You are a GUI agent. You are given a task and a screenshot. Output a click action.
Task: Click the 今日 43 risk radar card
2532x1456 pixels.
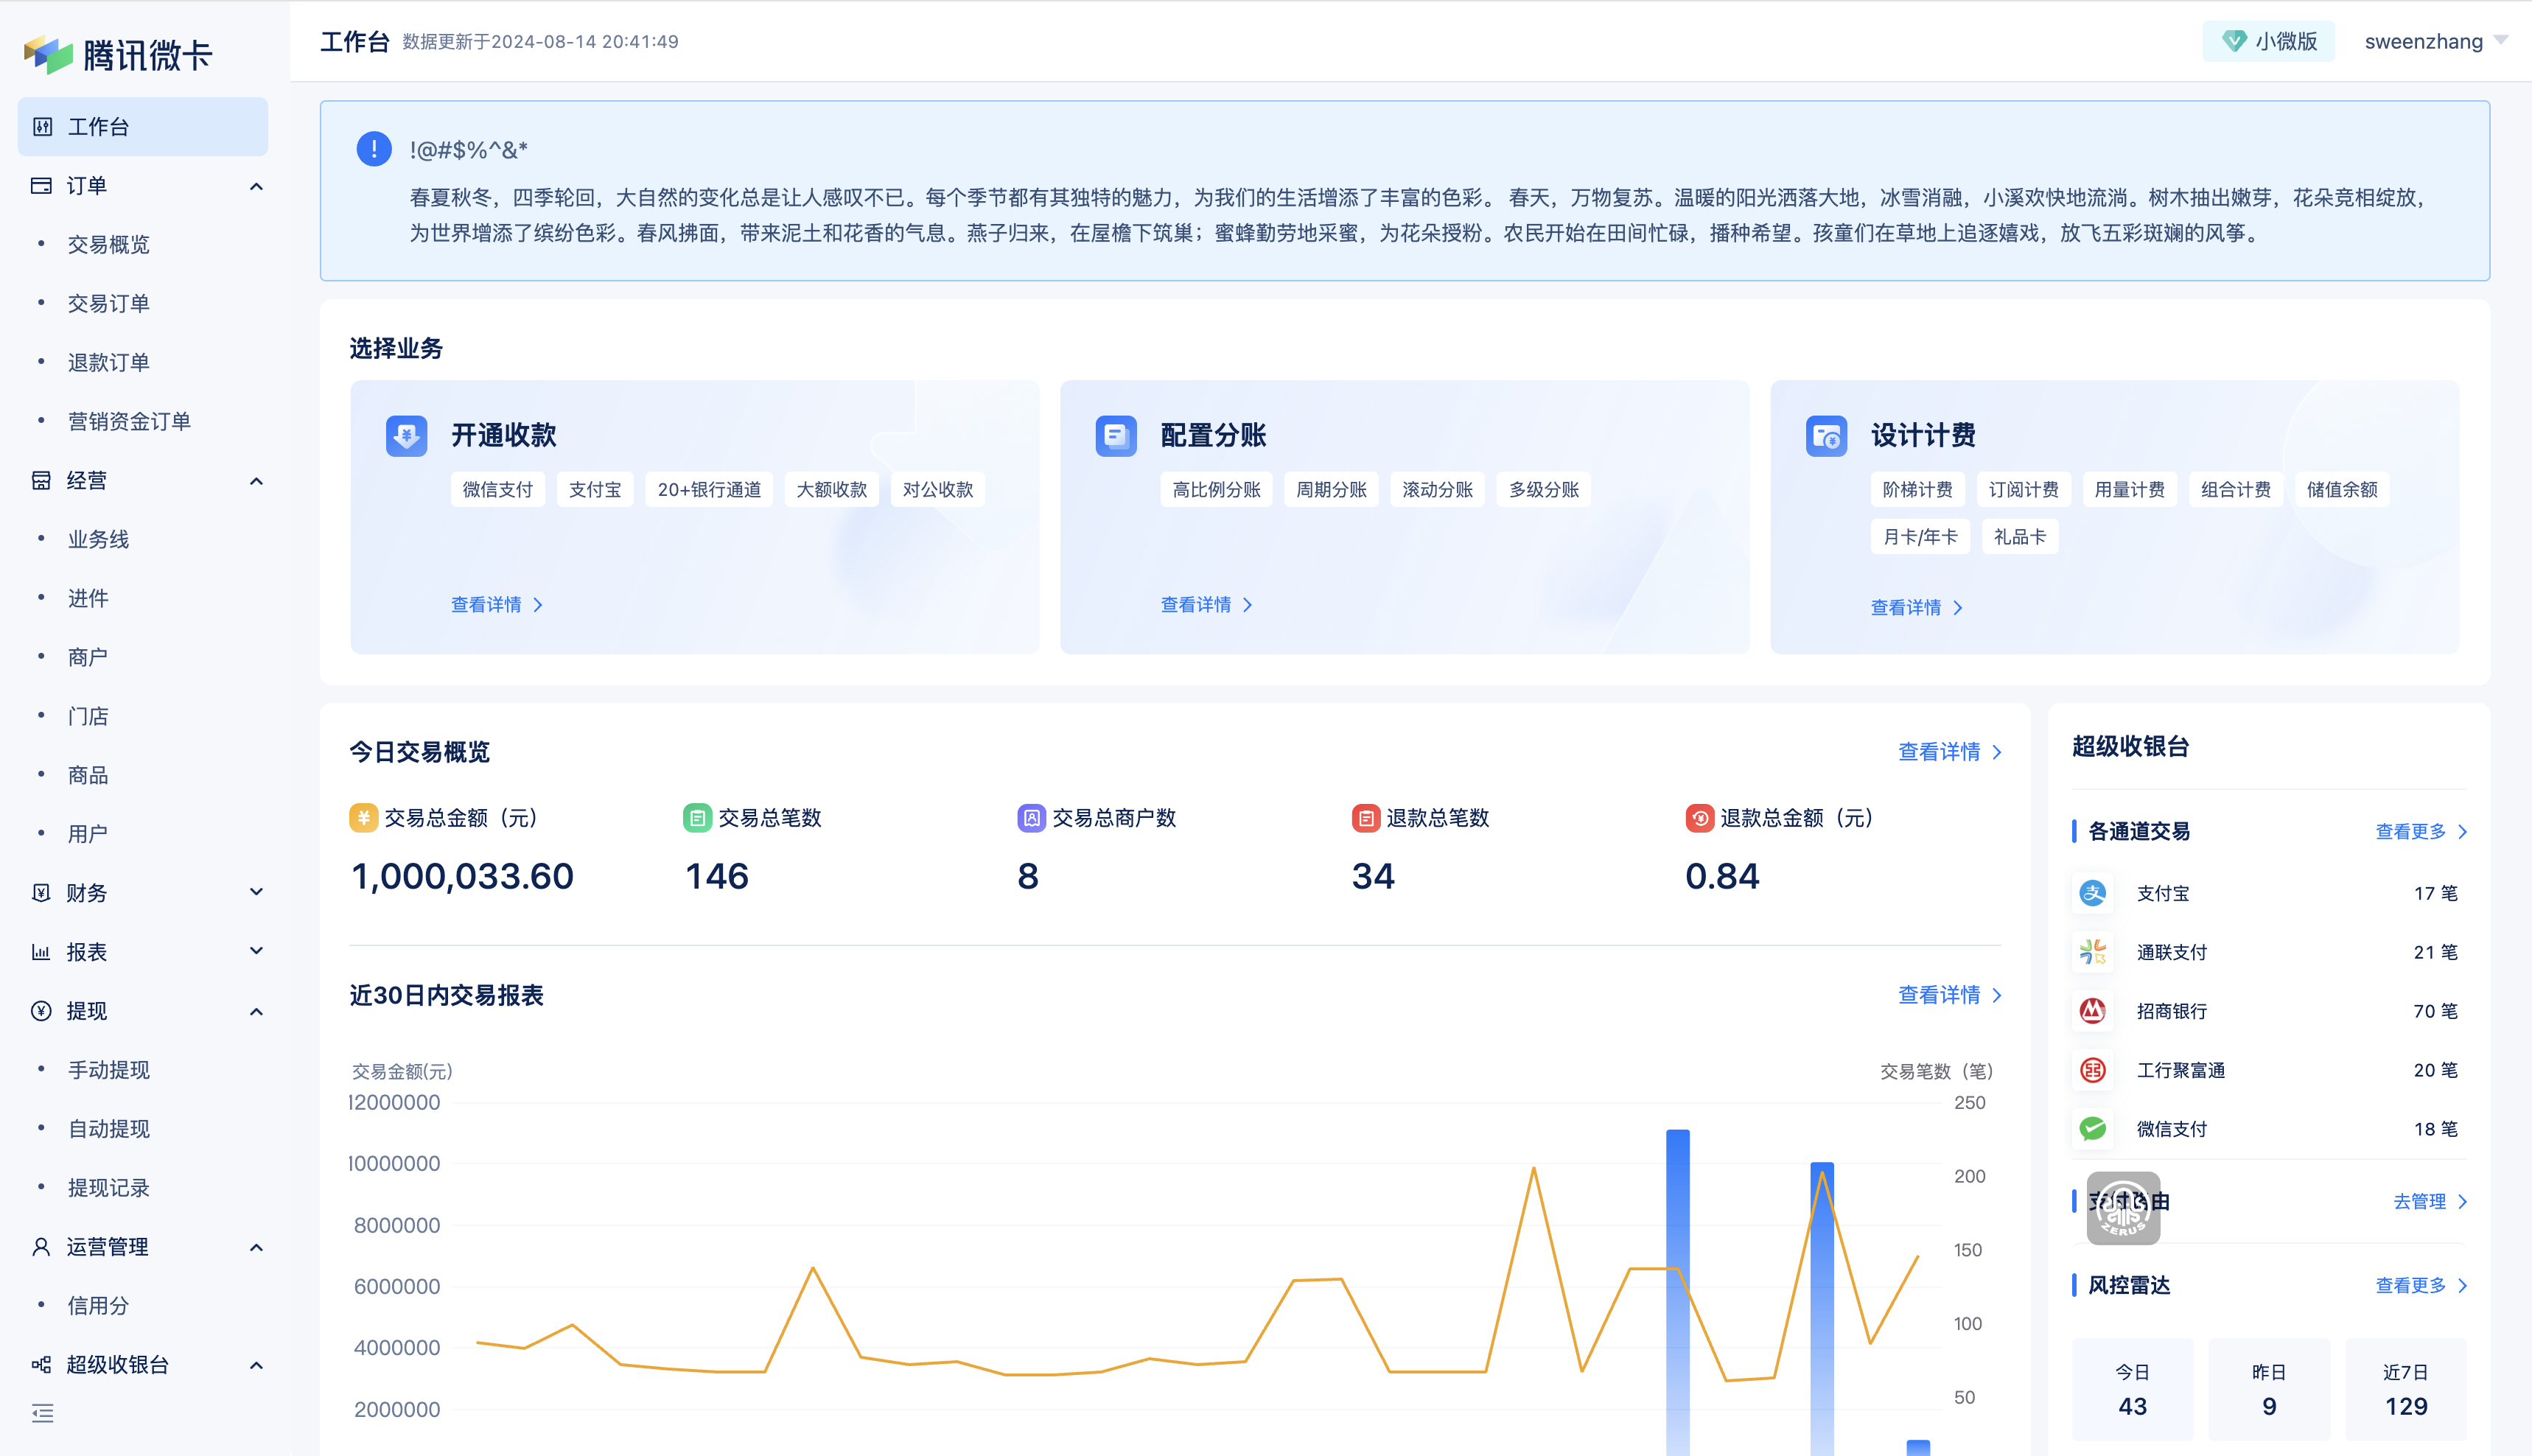(x=2132, y=1390)
